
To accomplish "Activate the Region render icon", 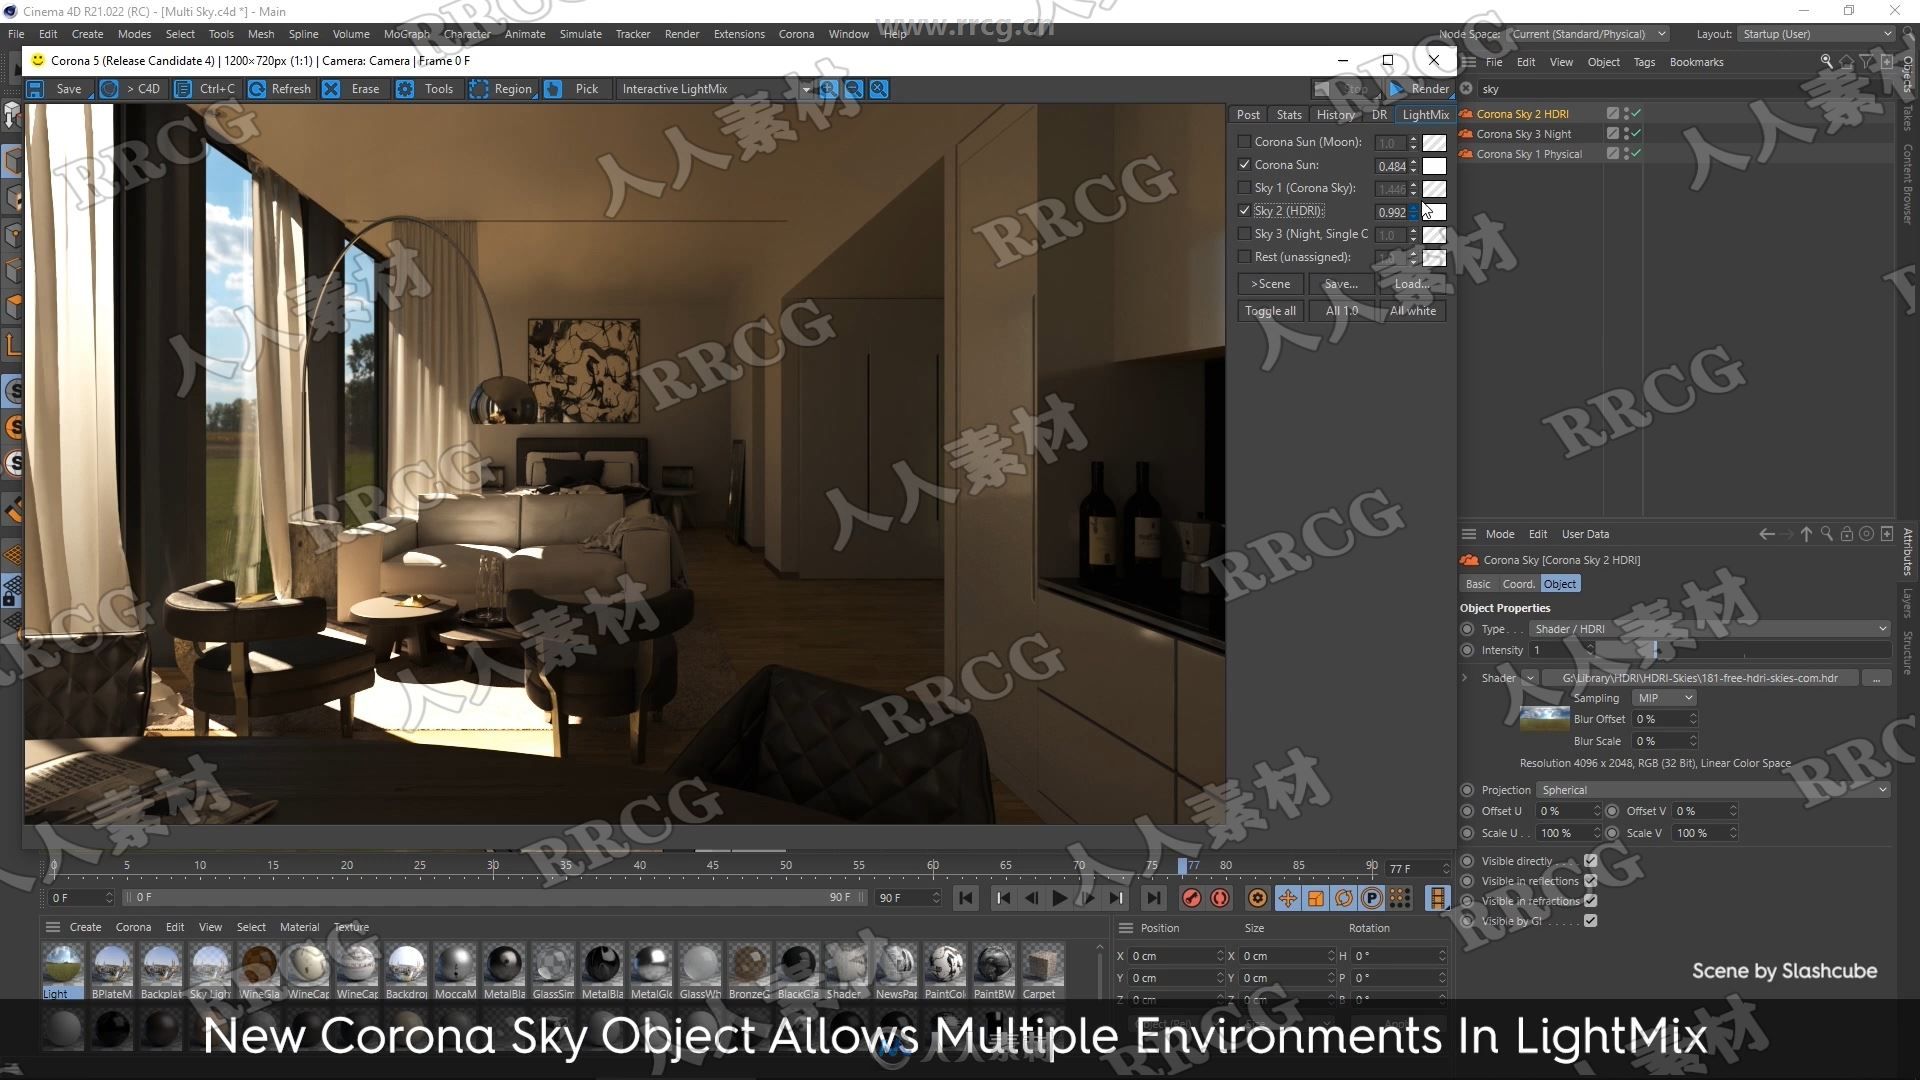I will 479,89.
